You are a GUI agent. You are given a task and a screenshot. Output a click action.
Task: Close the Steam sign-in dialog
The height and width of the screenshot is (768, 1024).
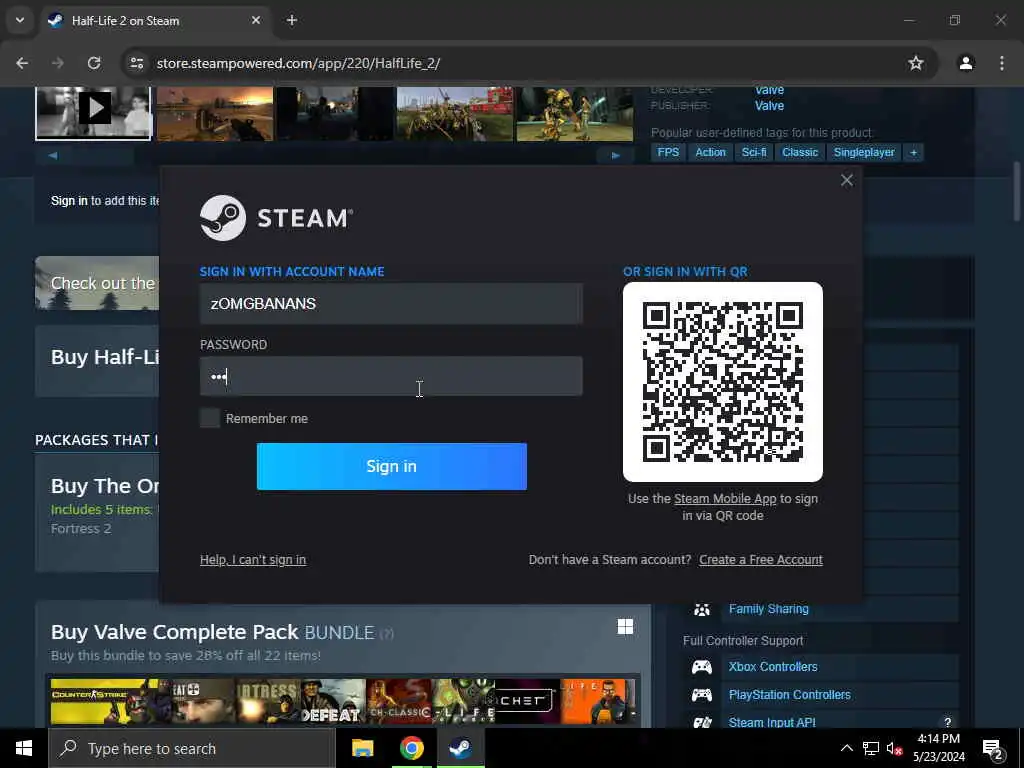click(846, 180)
